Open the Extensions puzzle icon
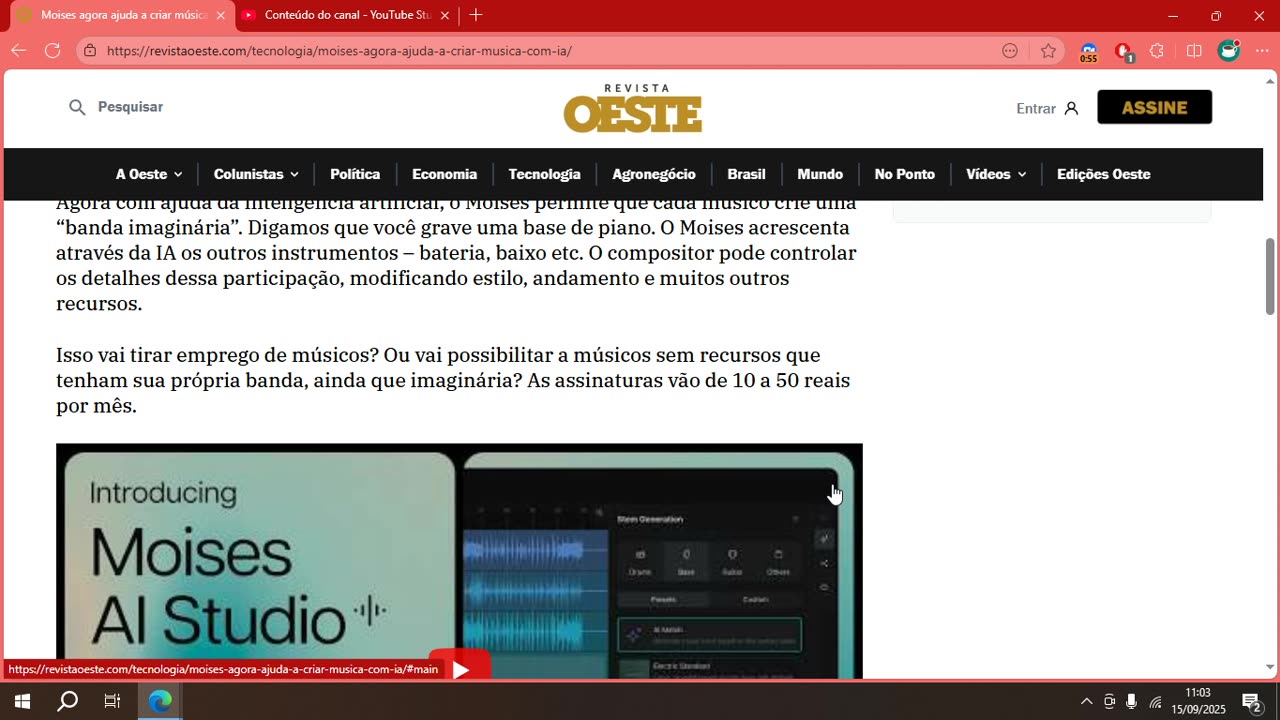1280x720 pixels. click(x=1157, y=51)
